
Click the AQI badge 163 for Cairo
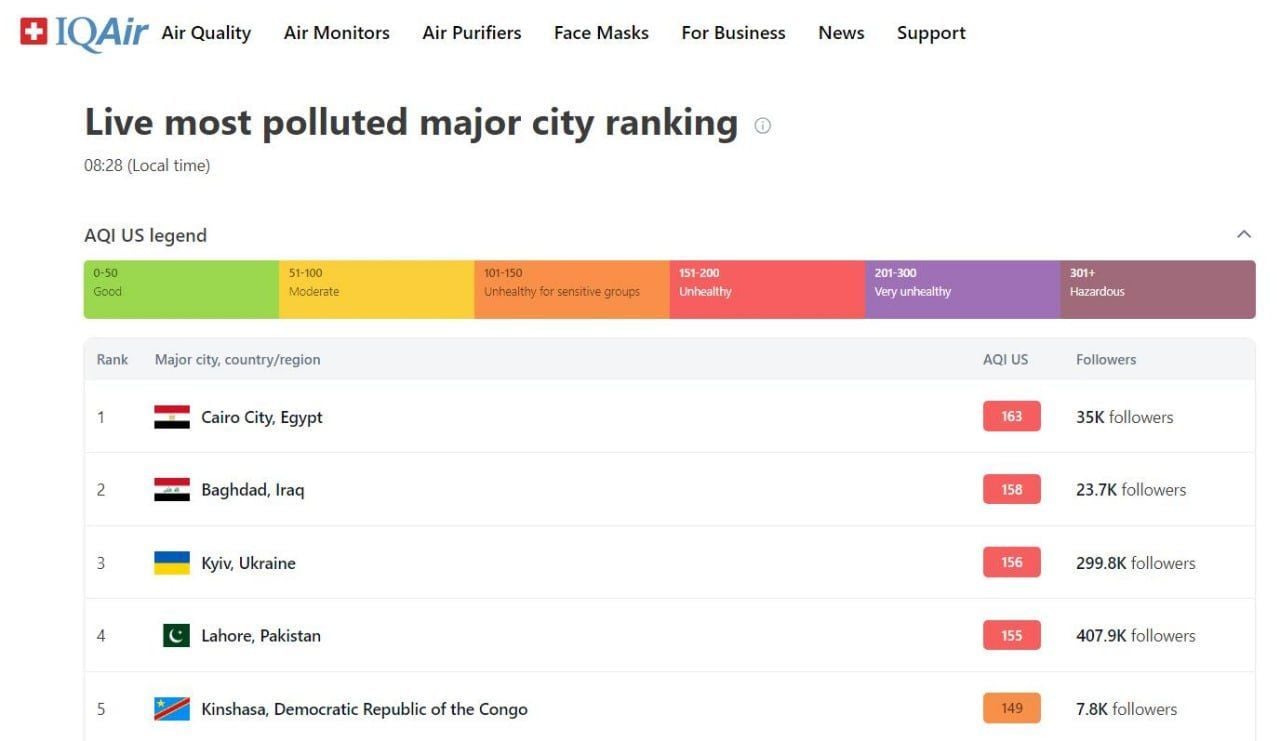coord(1012,416)
